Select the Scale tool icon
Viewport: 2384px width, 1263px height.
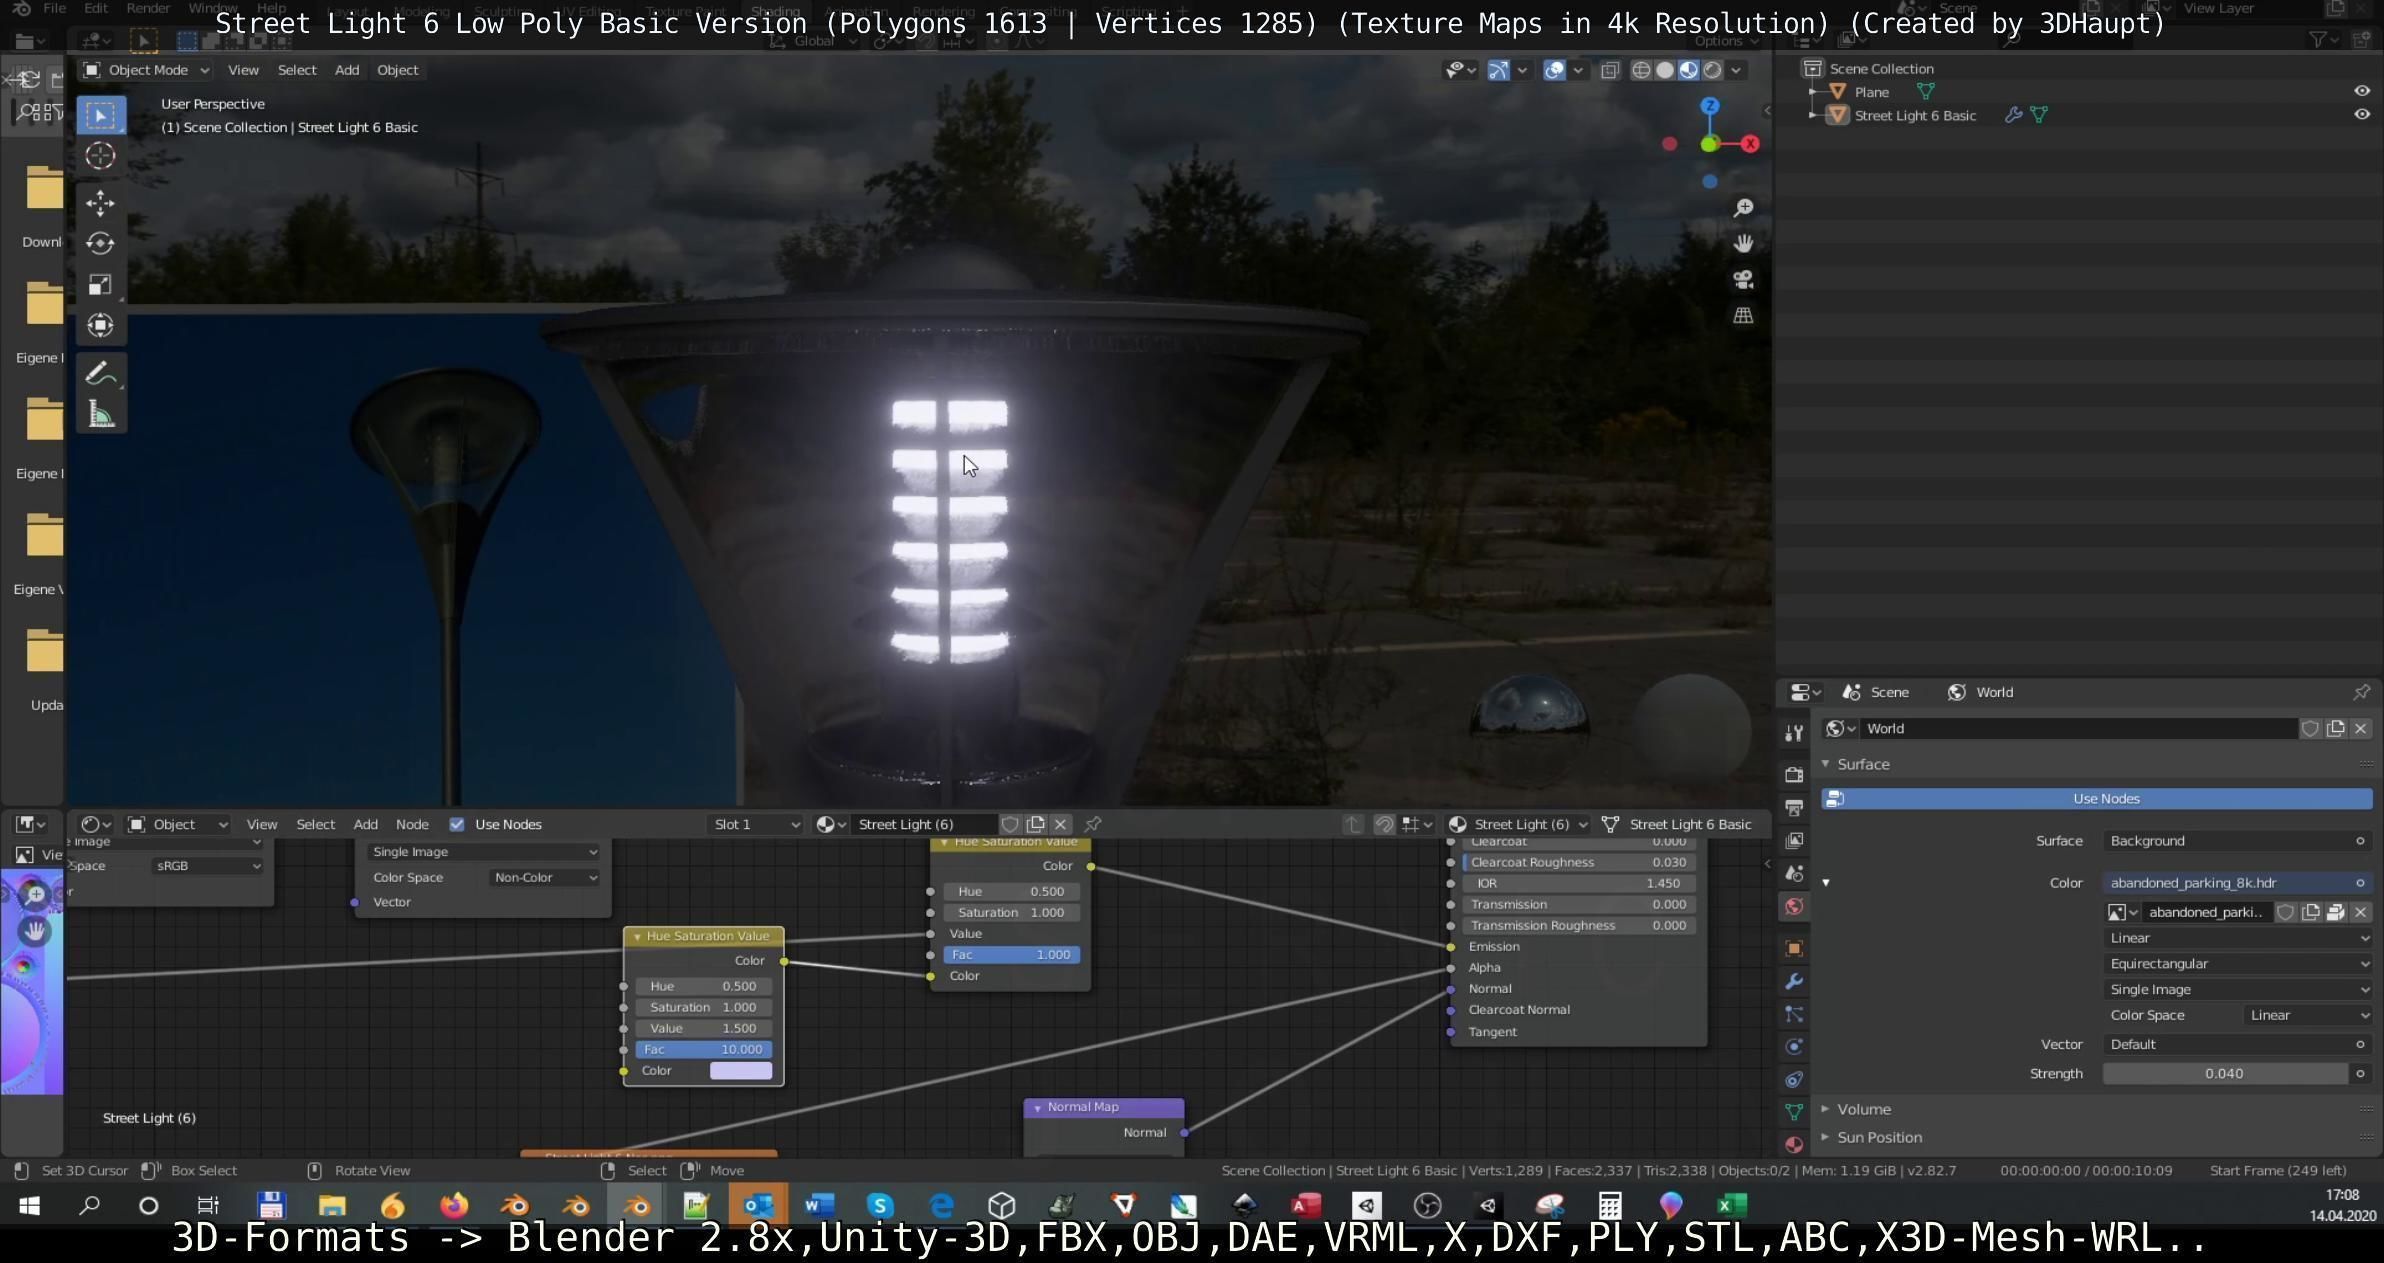click(x=100, y=285)
